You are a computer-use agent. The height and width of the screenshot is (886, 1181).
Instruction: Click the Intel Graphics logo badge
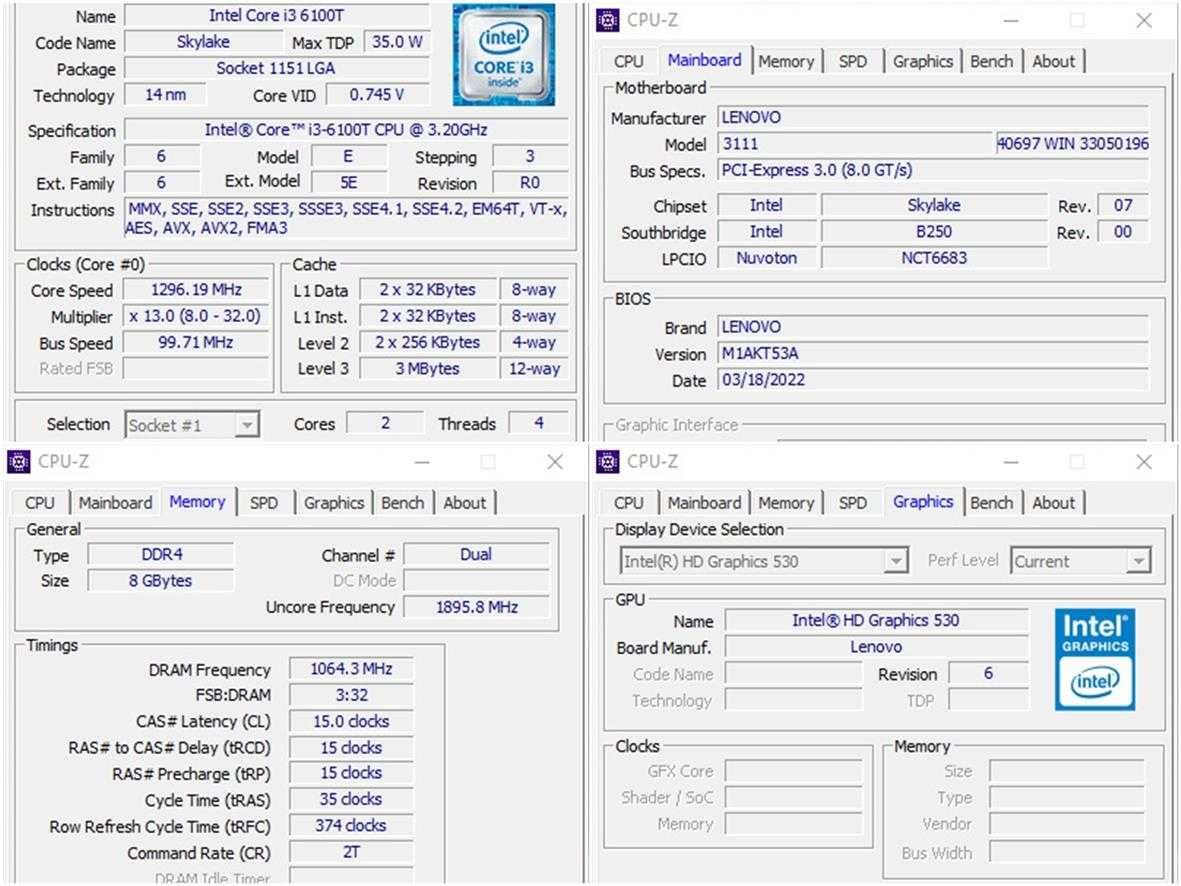[1095, 660]
